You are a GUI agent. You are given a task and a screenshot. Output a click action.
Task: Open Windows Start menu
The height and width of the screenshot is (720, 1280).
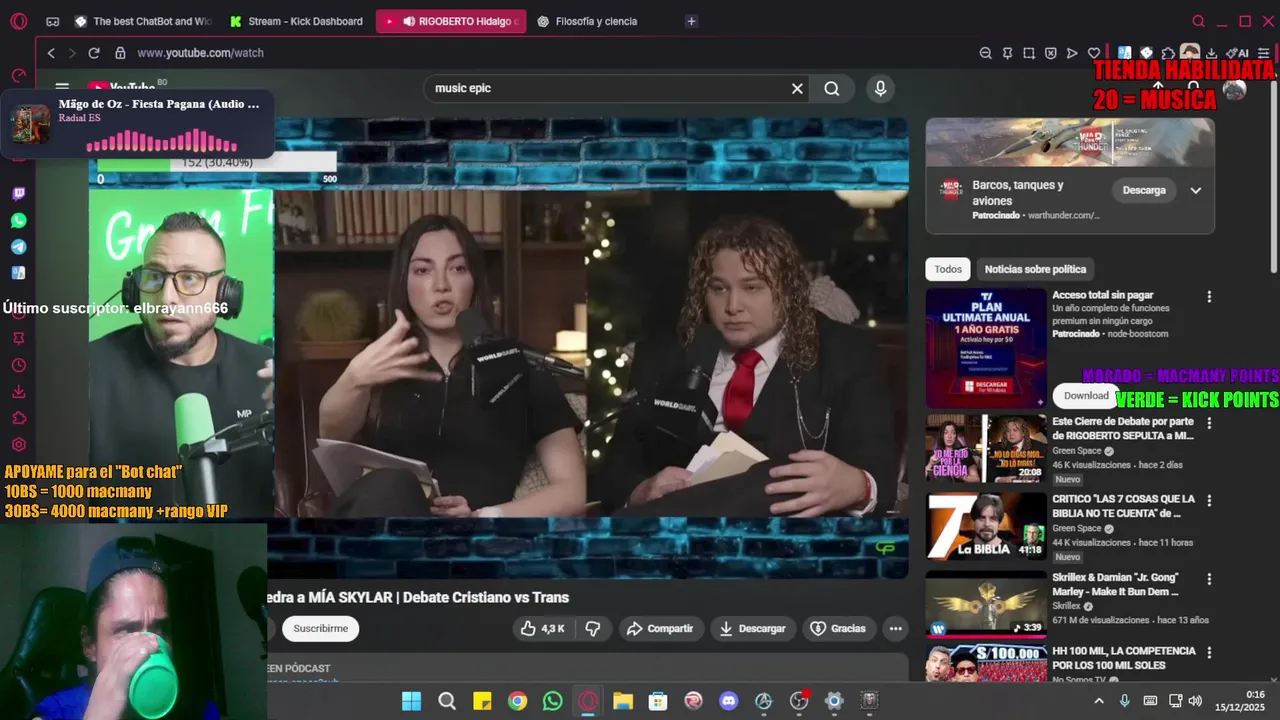click(411, 701)
